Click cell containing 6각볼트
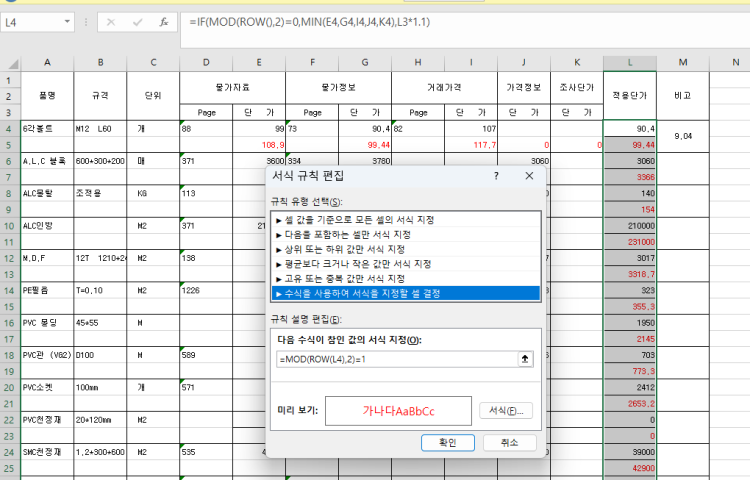 tap(47, 129)
